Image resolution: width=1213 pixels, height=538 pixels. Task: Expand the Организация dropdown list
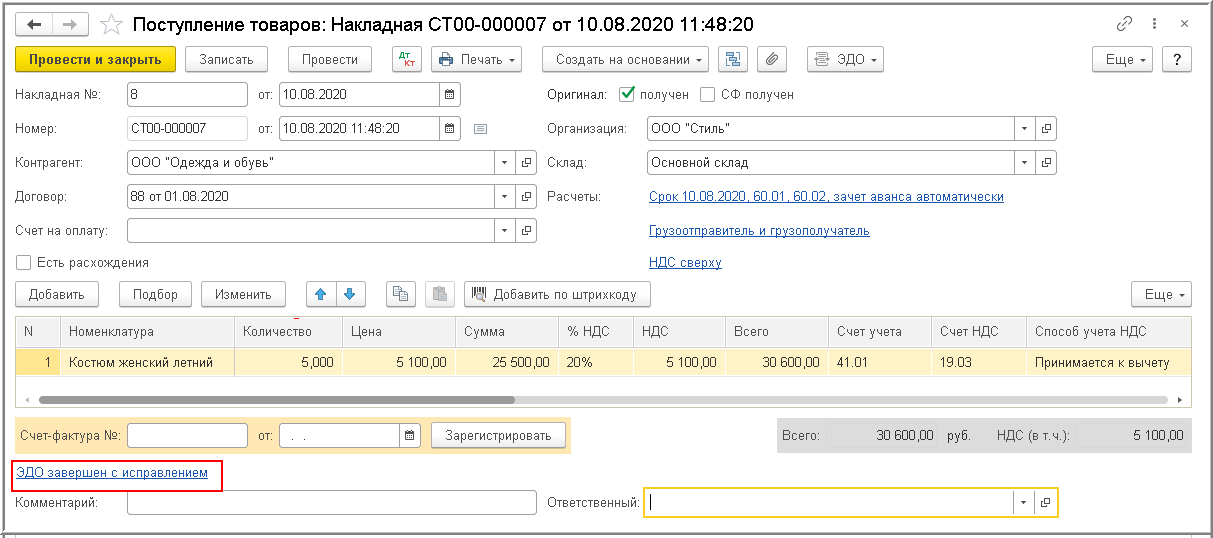point(1024,128)
